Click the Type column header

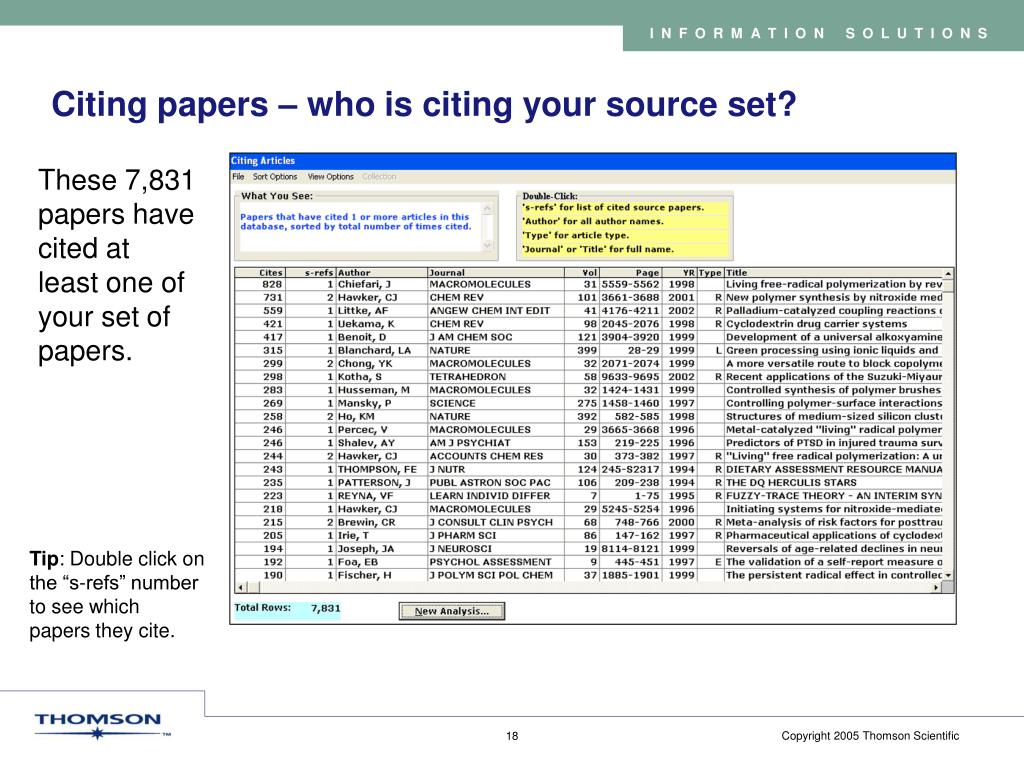tap(710, 272)
